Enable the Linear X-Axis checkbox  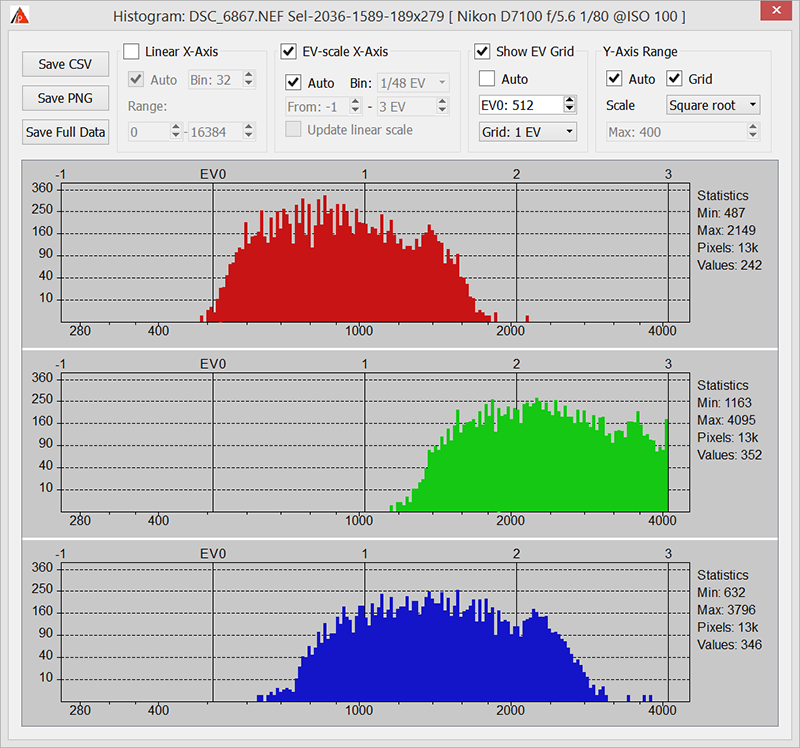132,52
